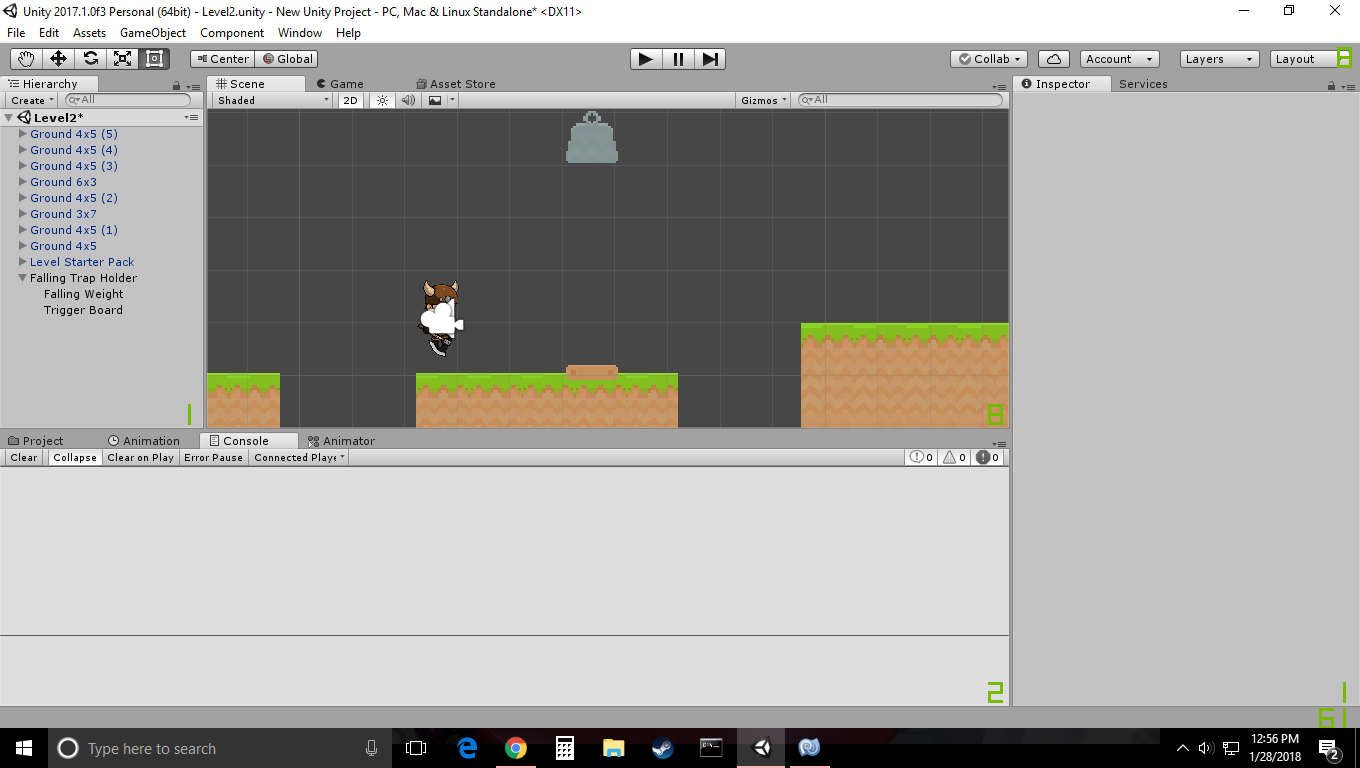Toggle the Center pivot mode button
This screenshot has height=768, width=1360.
[222, 59]
